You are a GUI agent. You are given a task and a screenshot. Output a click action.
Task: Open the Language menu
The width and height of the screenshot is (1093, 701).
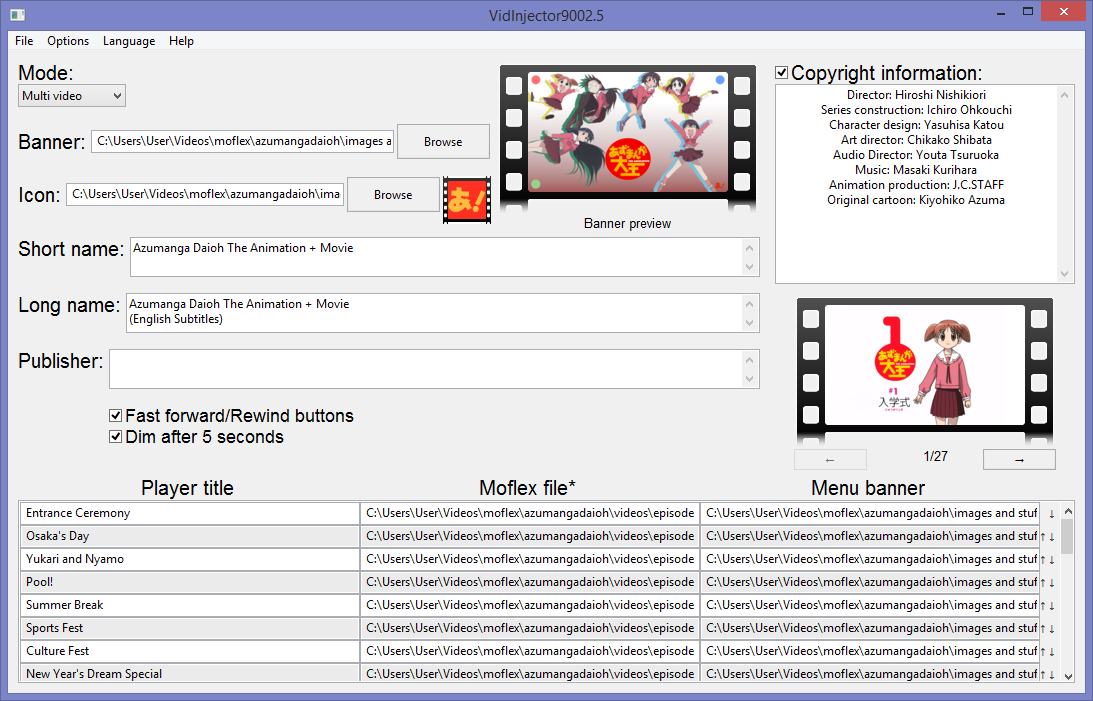pos(129,41)
